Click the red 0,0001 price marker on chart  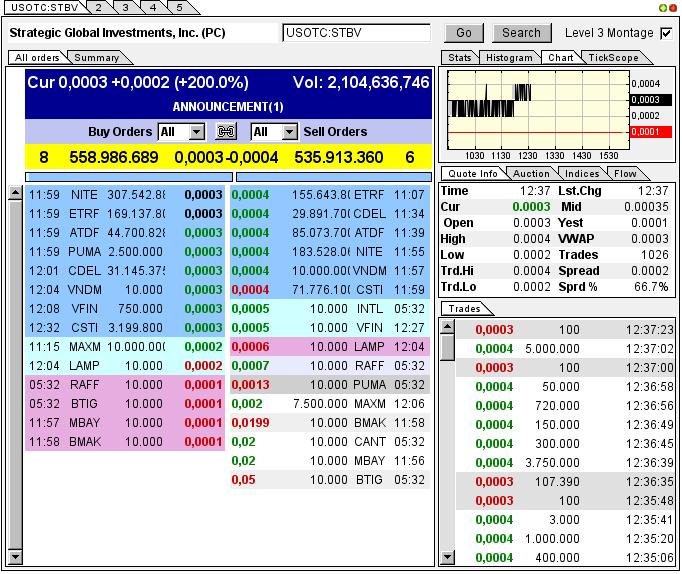(x=651, y=132)
